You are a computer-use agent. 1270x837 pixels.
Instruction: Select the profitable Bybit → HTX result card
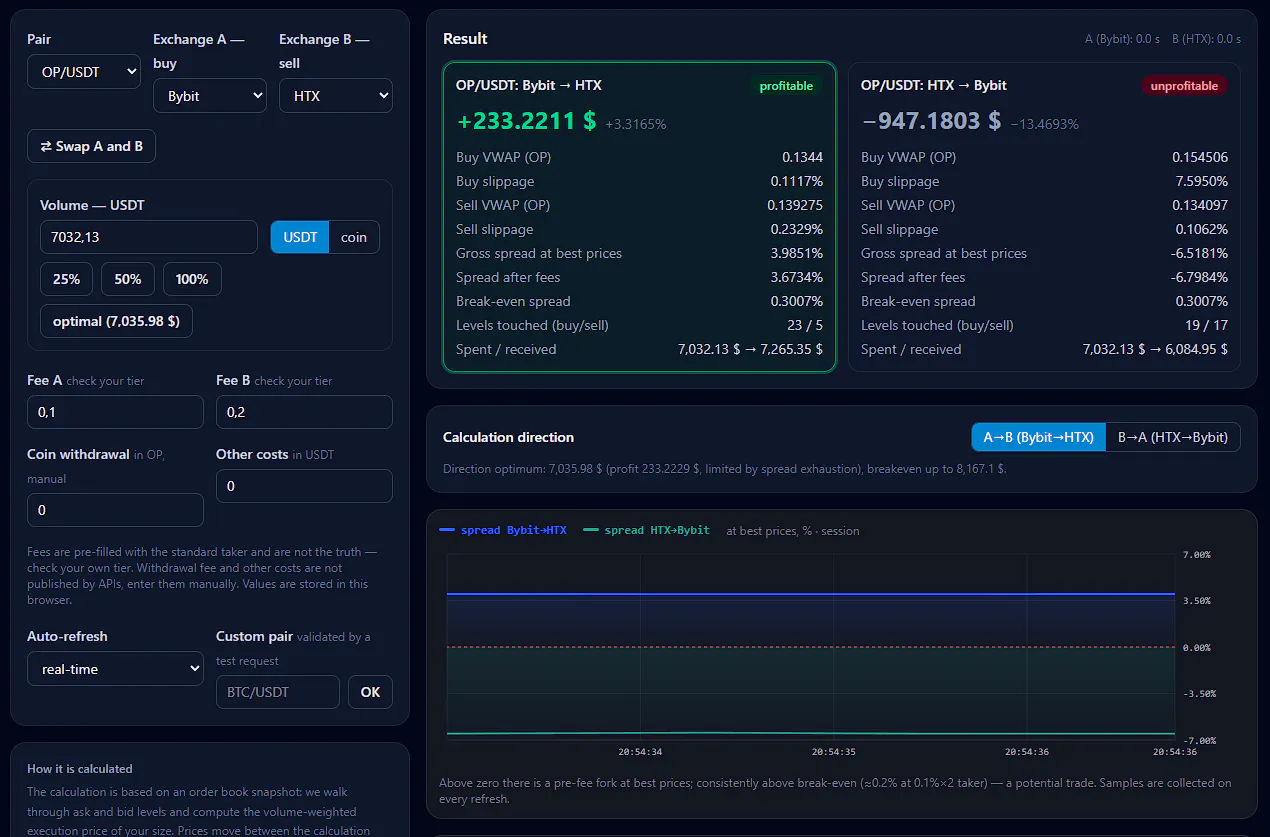tap(639, 217)
